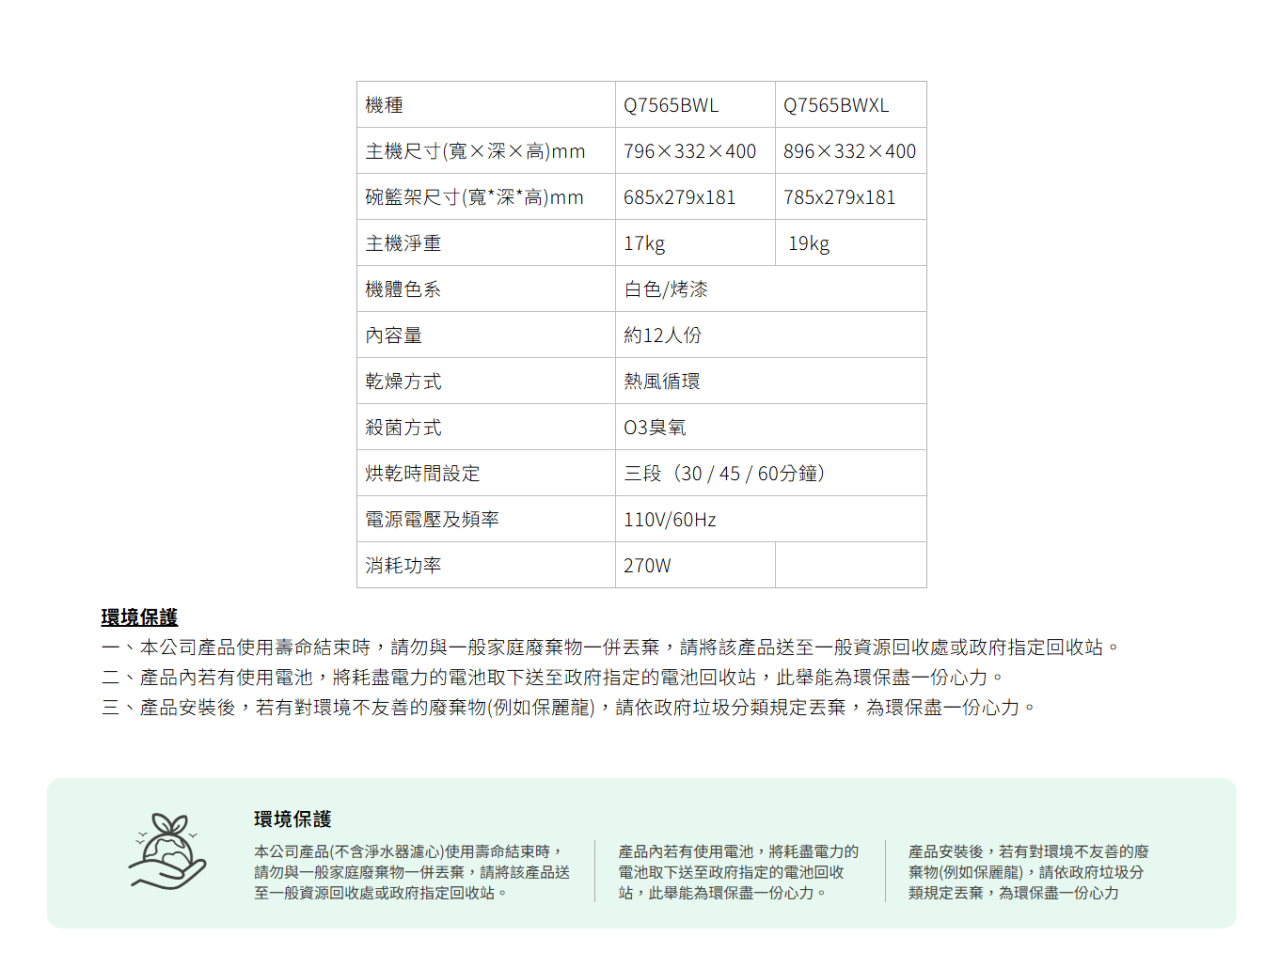Select the 19kg weight value
The image size is (1280, 967).
click(809, 243)
